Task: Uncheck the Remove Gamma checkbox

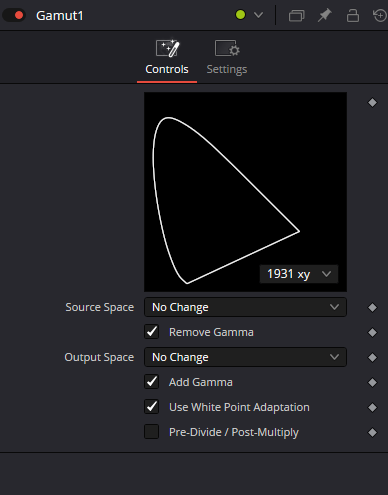Action: point(152,332)
